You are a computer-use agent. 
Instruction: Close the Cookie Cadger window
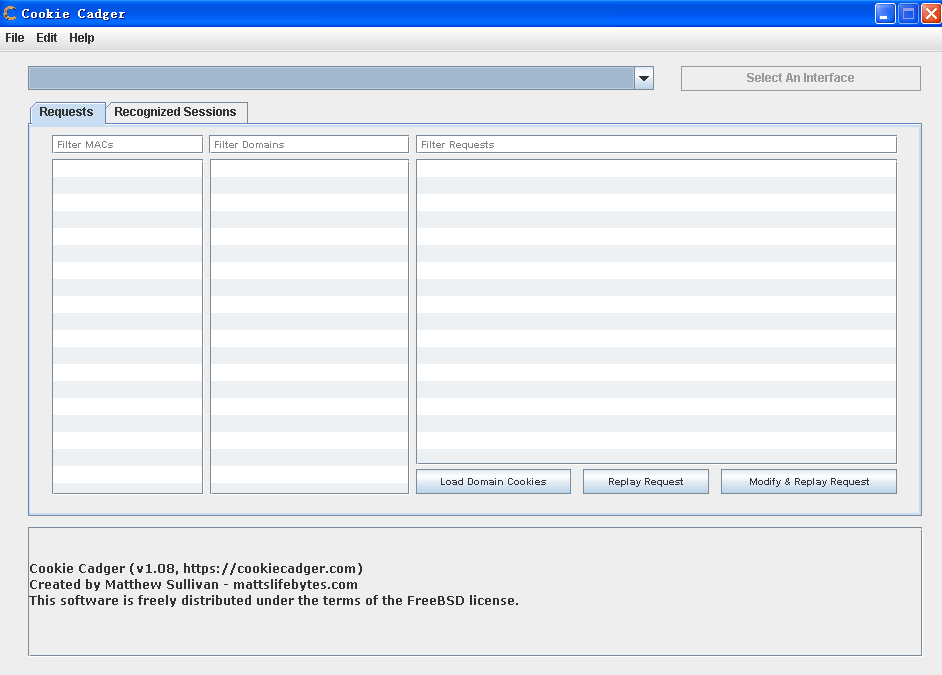coord(932,14)
